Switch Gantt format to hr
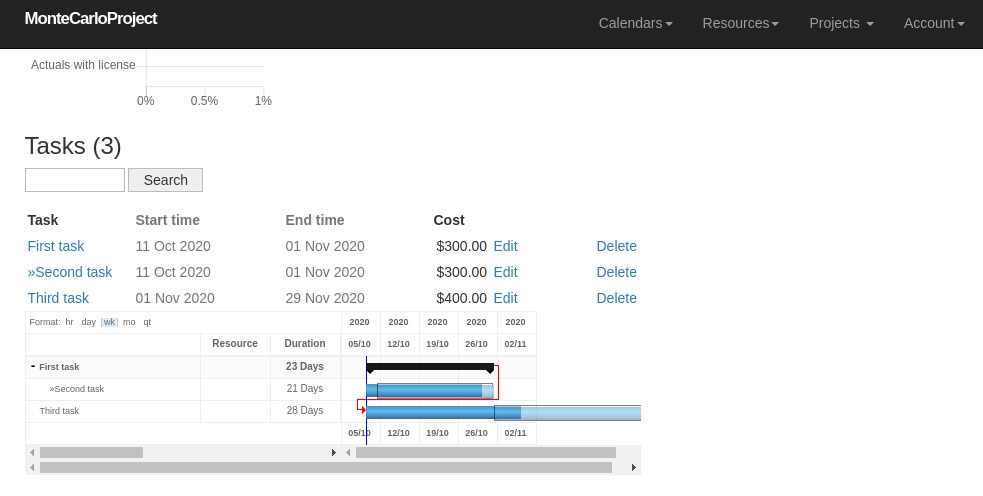The width and height of the screenshot is (983, 496). point(69,322)
